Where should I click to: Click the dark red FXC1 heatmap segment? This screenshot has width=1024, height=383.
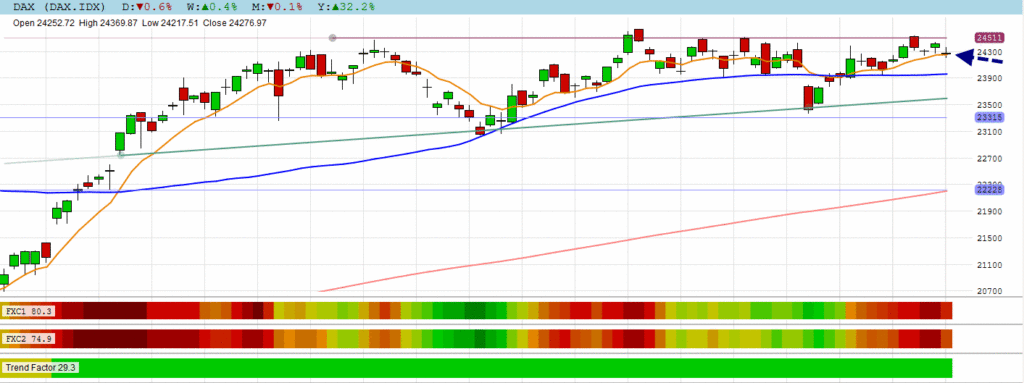(114, 310)
